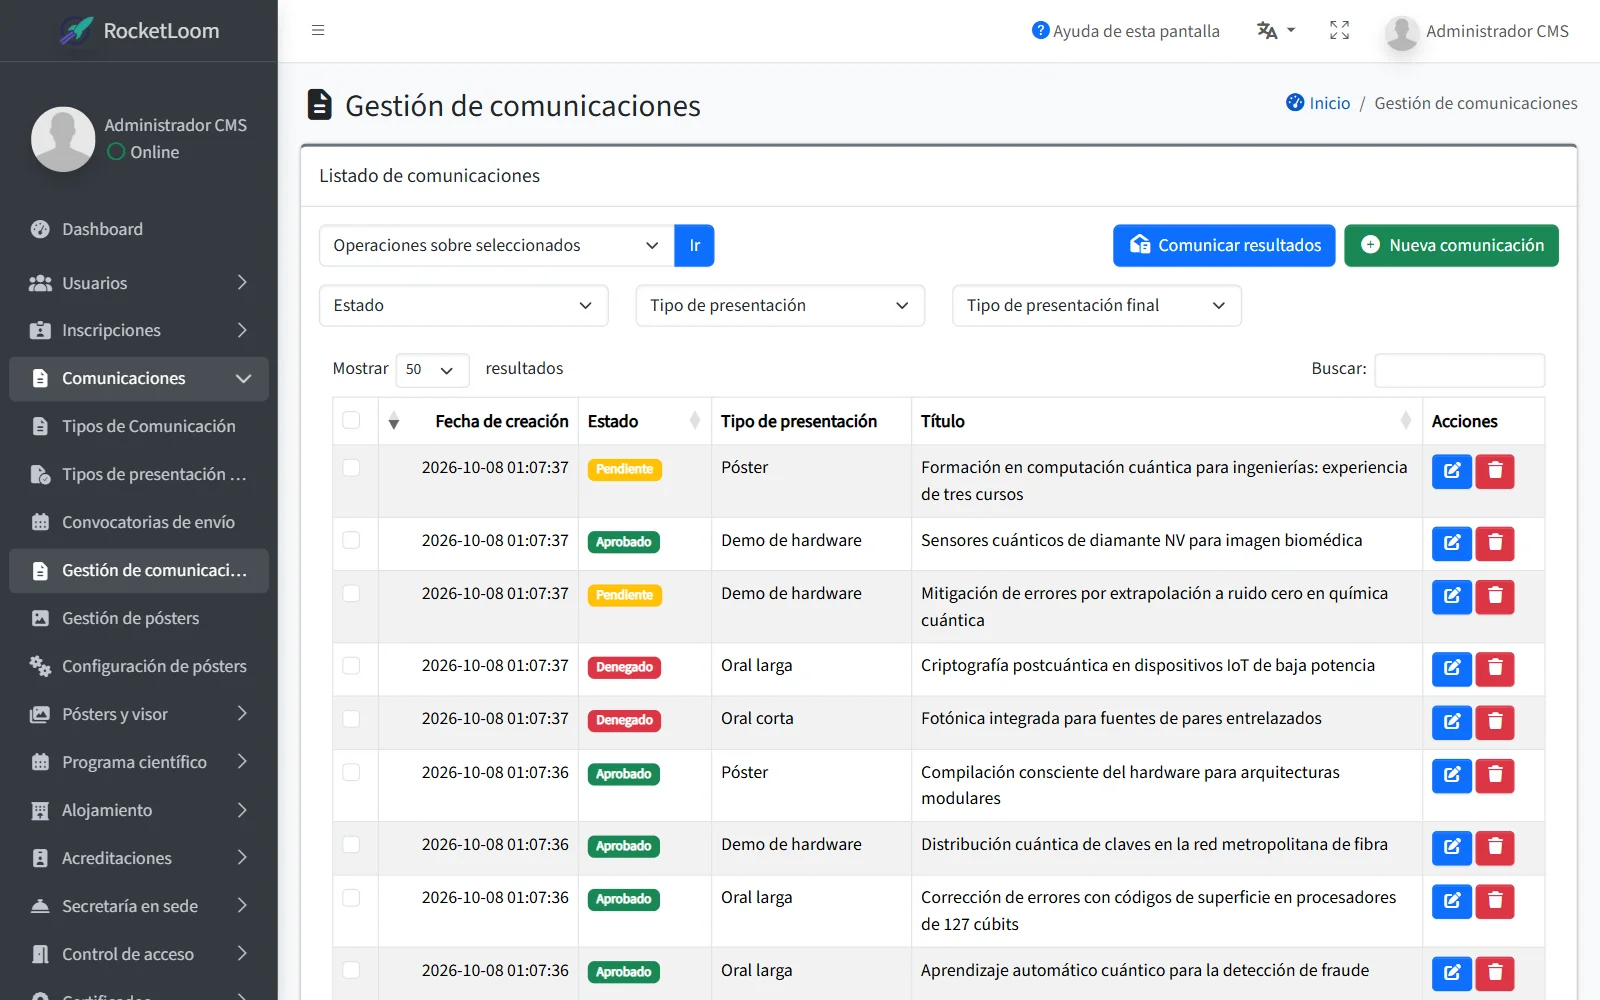Open the Estado filter dropdown
Screen dimensions: 1600x1000
click(x=463, y=305)
